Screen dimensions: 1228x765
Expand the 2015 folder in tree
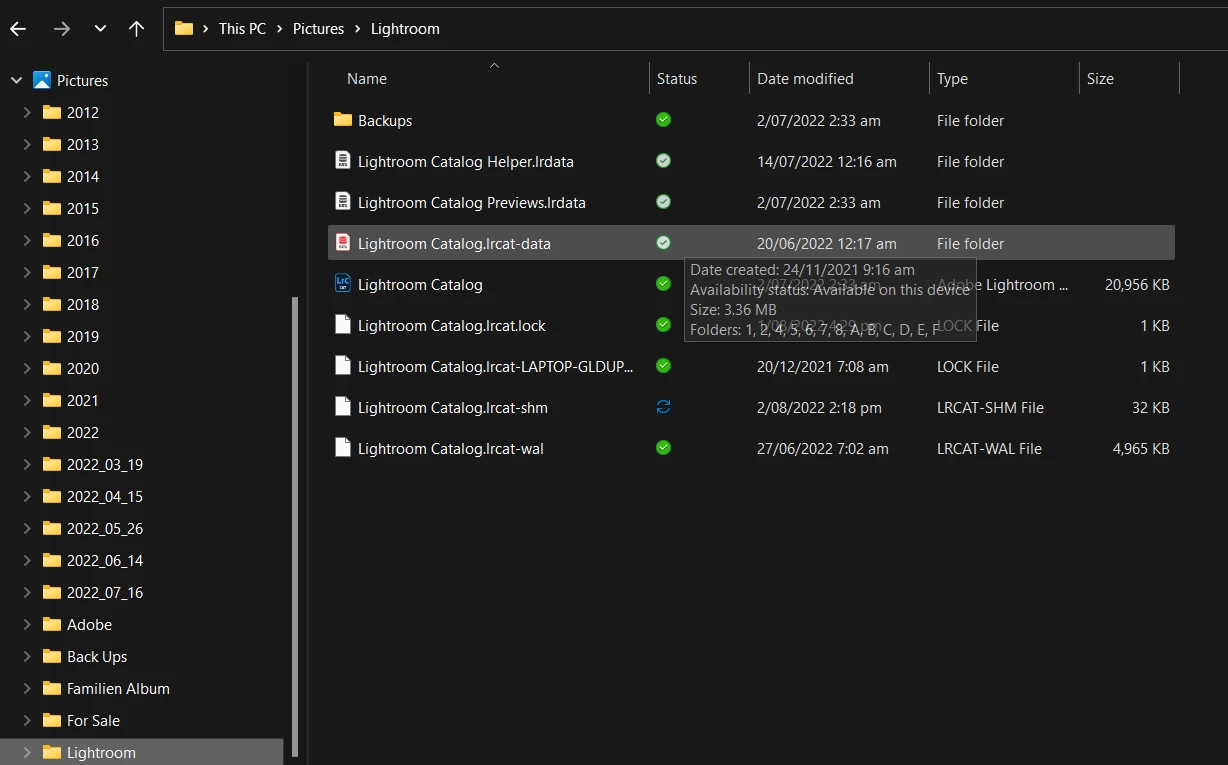[x=27, y=208]
